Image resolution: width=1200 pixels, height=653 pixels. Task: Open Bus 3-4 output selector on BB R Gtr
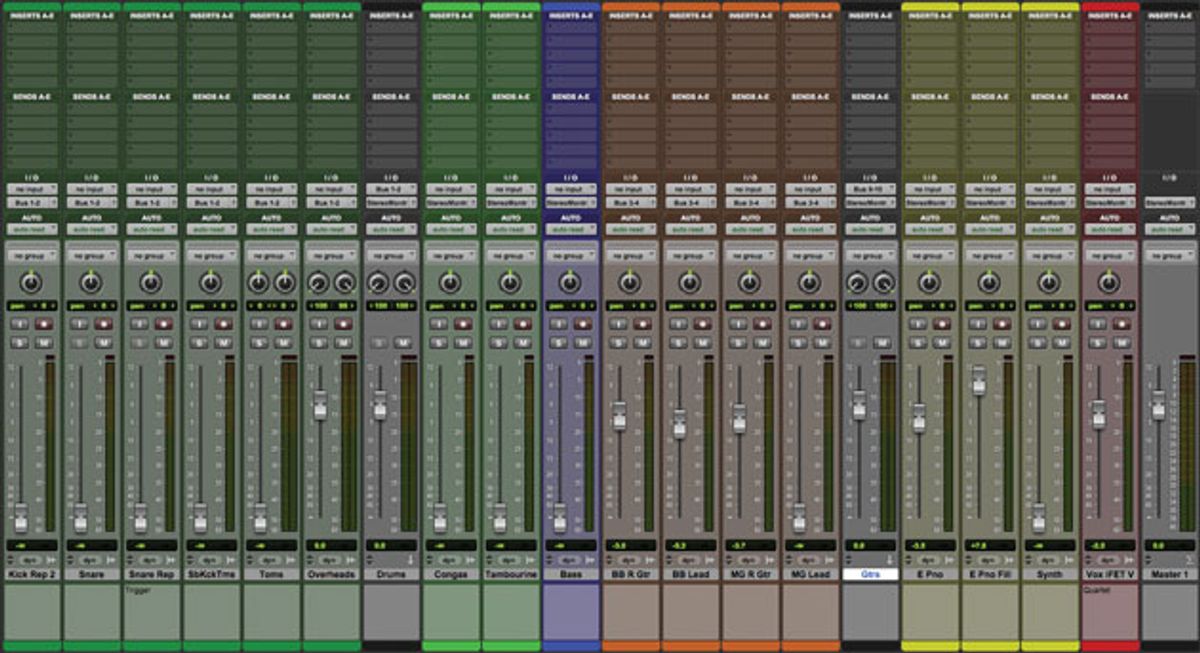point(631,201)
